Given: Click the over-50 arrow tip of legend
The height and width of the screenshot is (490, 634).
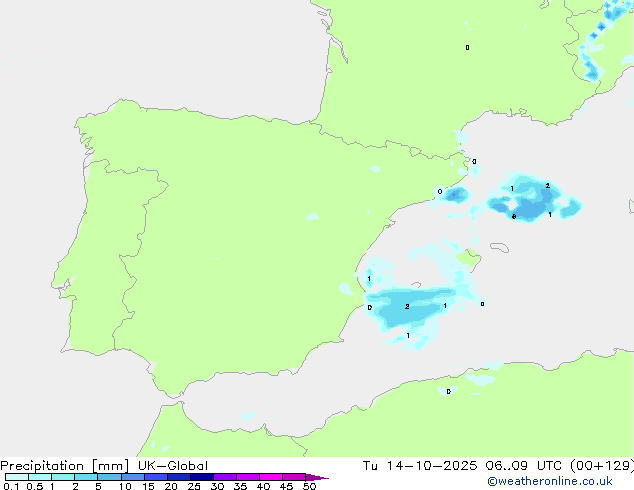Looking at the screenshot, I should 317,477.
